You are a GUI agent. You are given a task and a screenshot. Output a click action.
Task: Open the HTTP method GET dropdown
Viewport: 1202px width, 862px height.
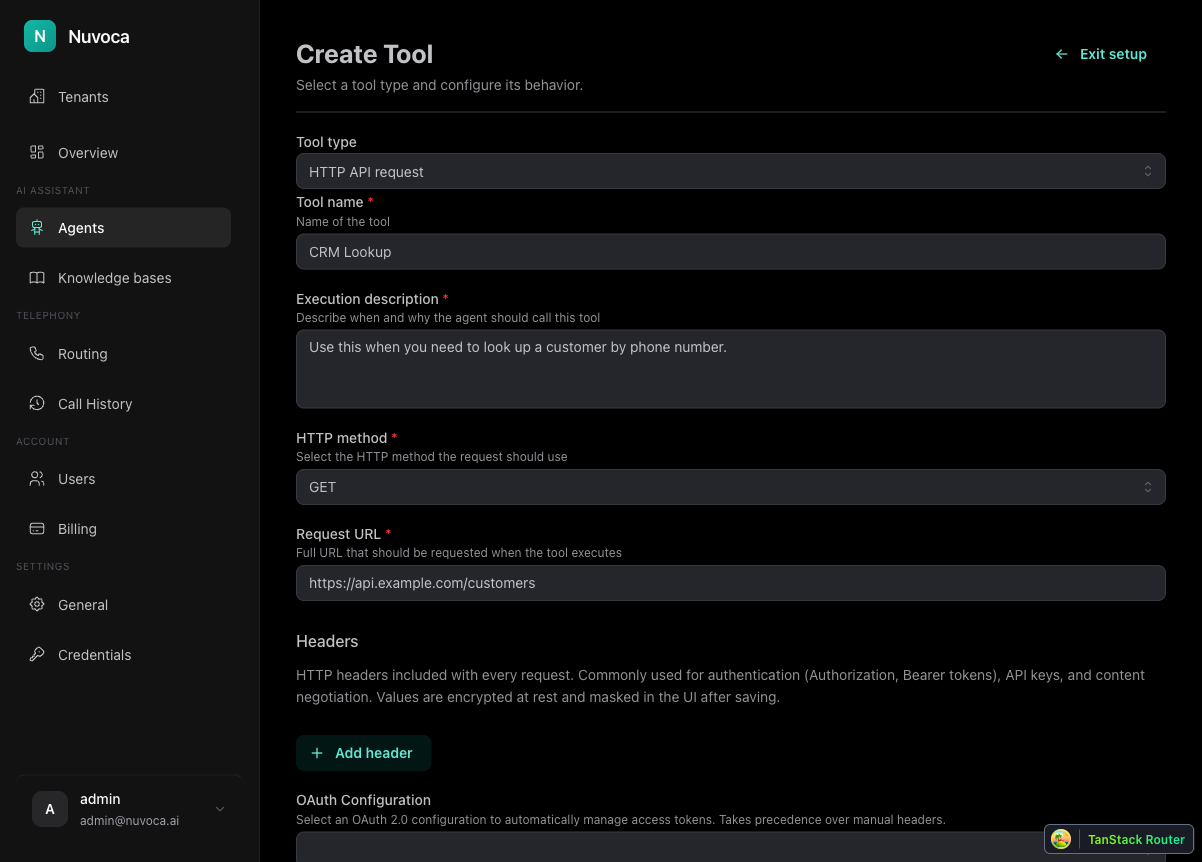730,487
